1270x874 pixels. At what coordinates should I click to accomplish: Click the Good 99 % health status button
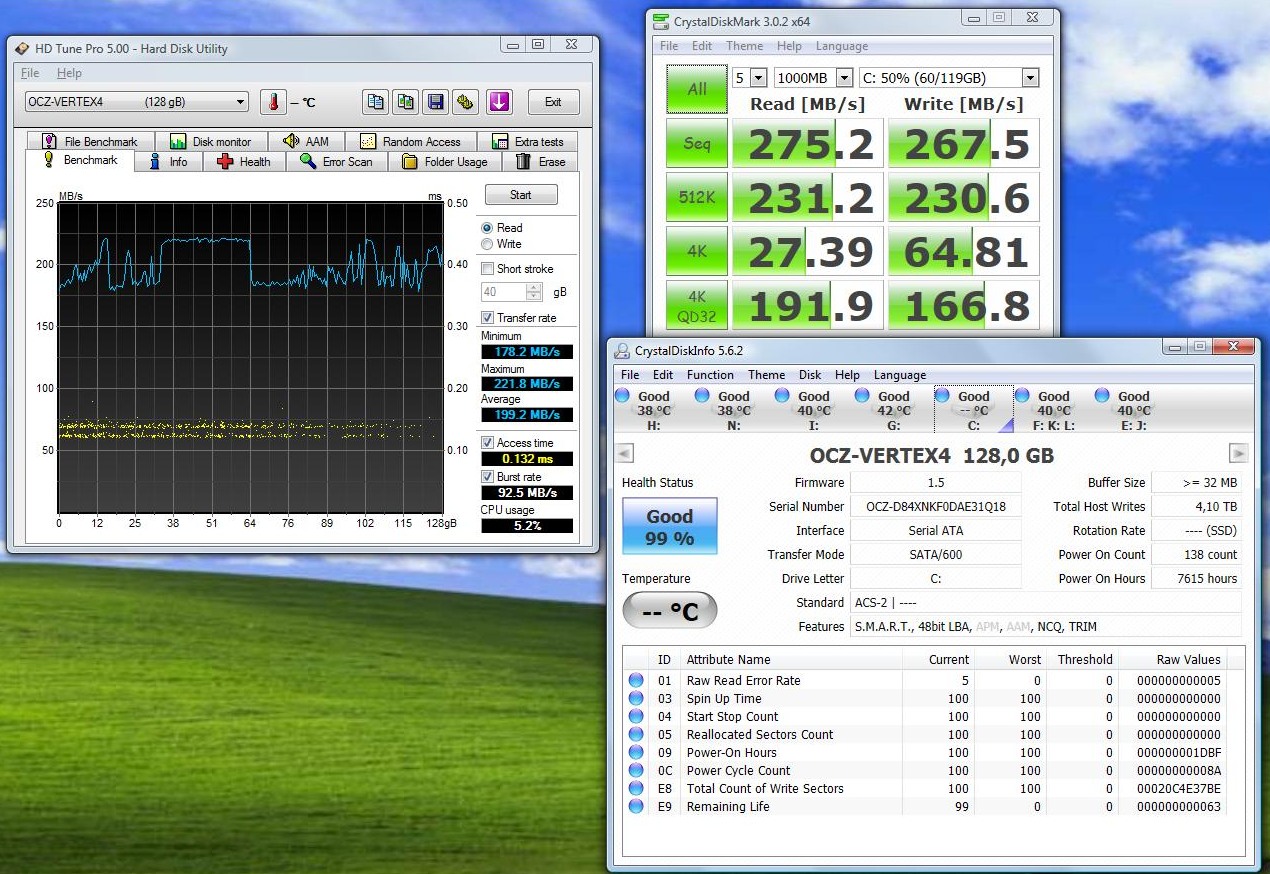(x=669, y=527)
